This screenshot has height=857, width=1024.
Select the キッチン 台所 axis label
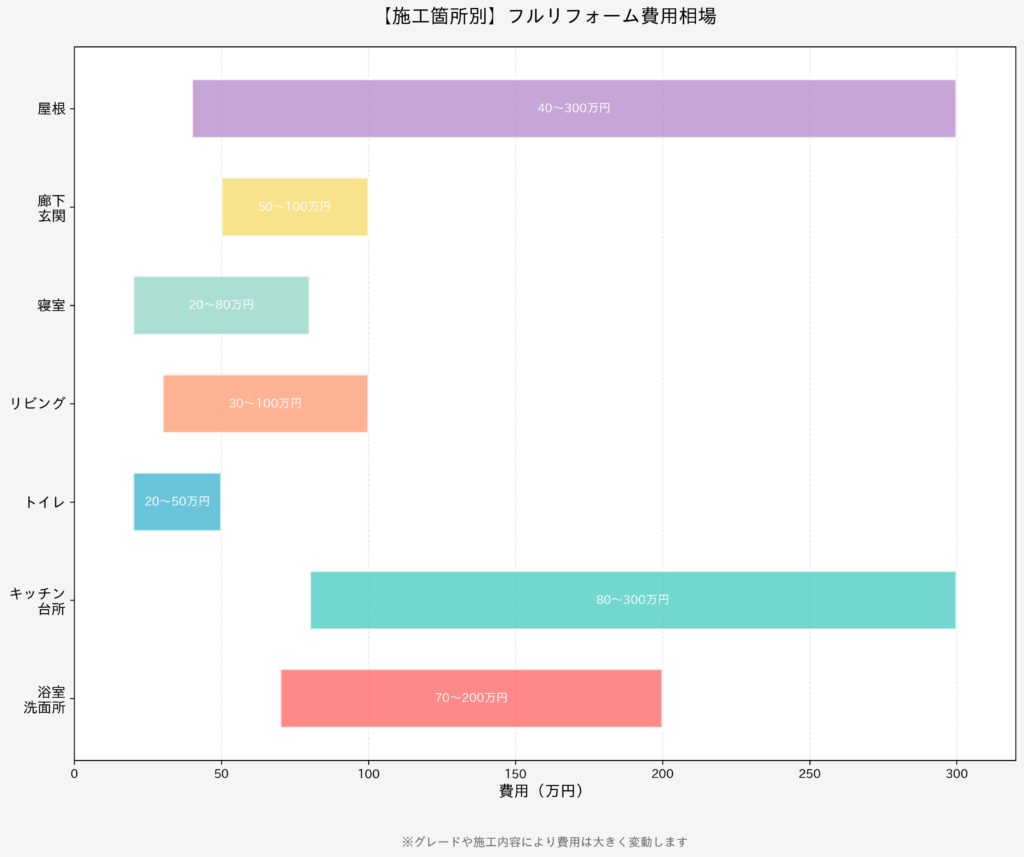(x=38, y=600)
